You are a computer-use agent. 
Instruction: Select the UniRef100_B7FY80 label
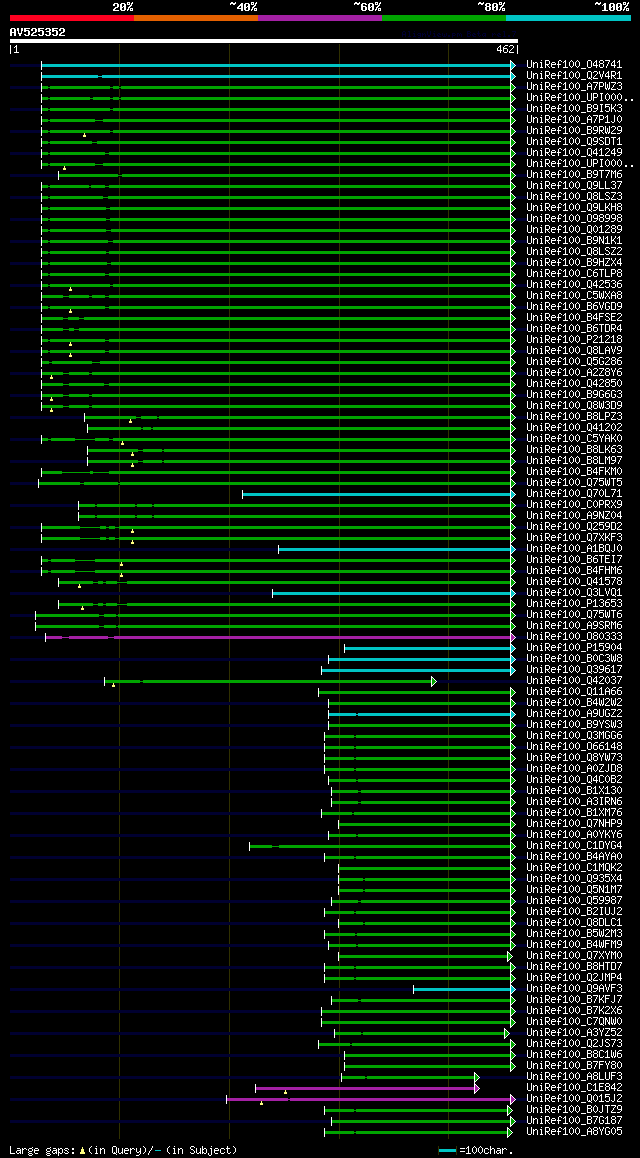(x=574, y=1066)
